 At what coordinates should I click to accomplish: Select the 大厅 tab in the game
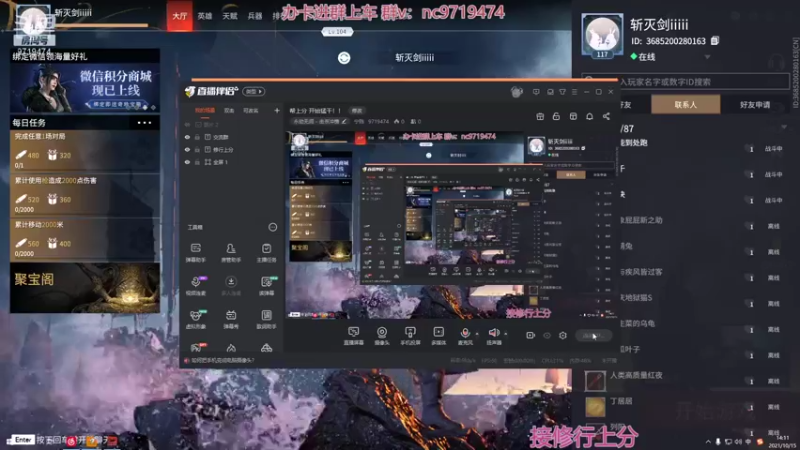[x=180, y=16]
